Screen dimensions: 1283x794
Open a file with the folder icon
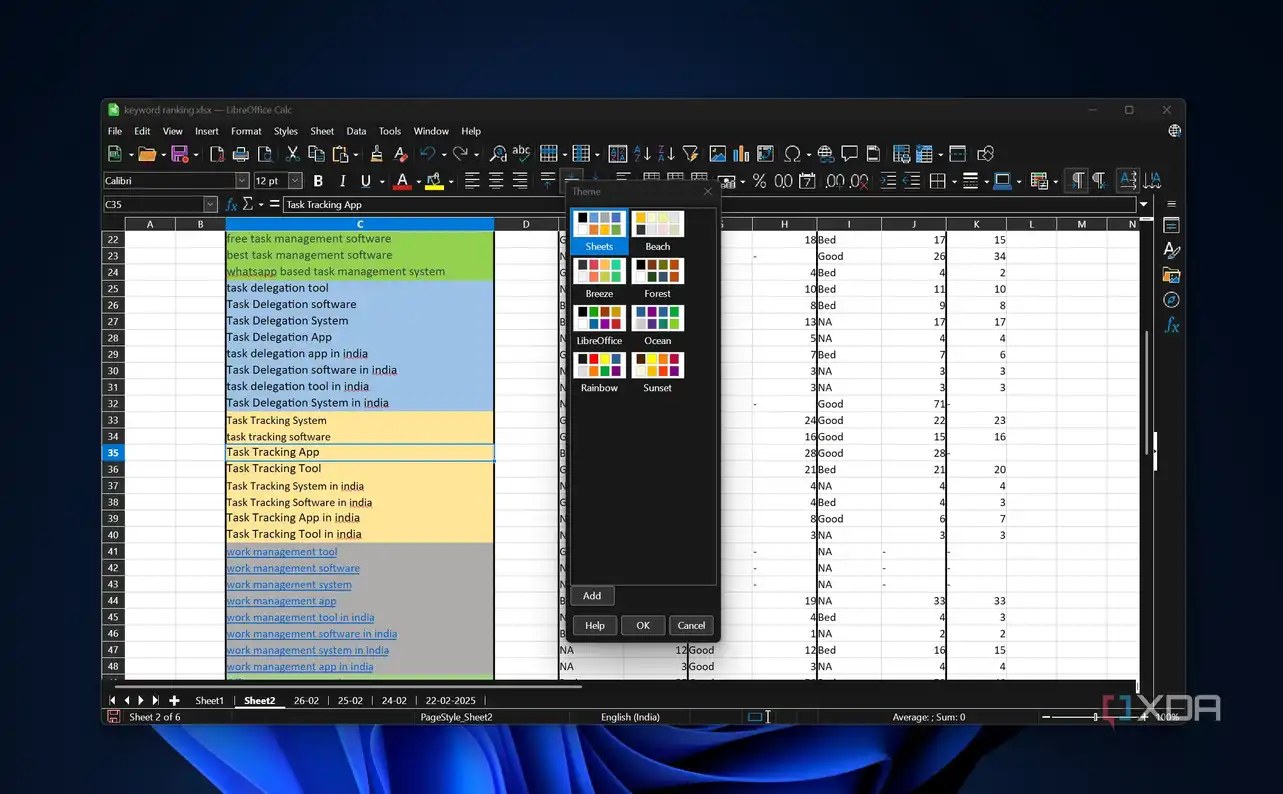tap(147, 154)
